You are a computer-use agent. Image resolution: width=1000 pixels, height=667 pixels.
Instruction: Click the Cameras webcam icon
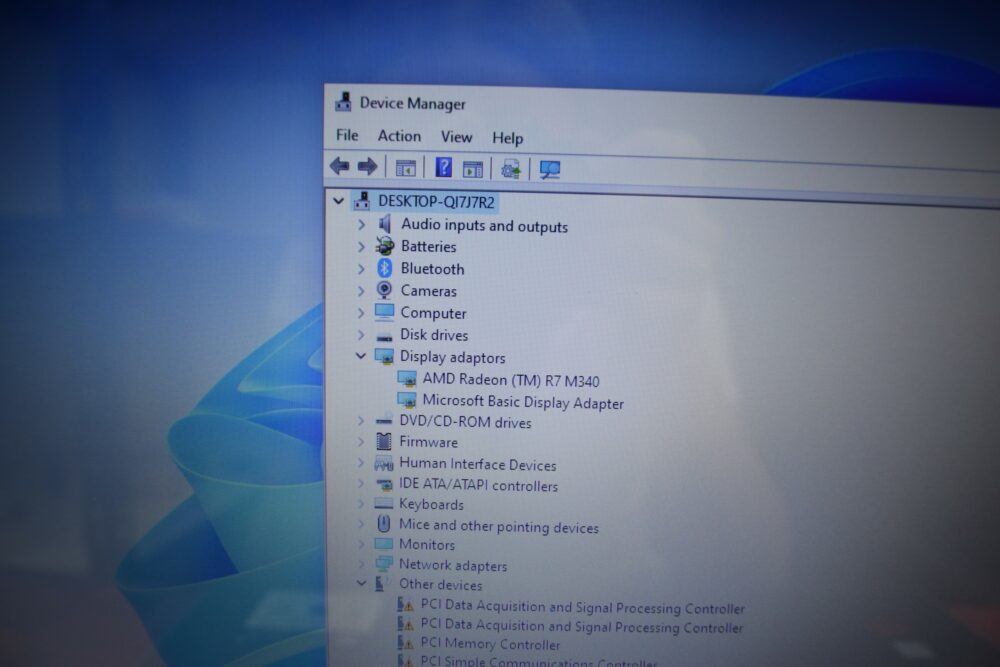click(x=384, y=290)
